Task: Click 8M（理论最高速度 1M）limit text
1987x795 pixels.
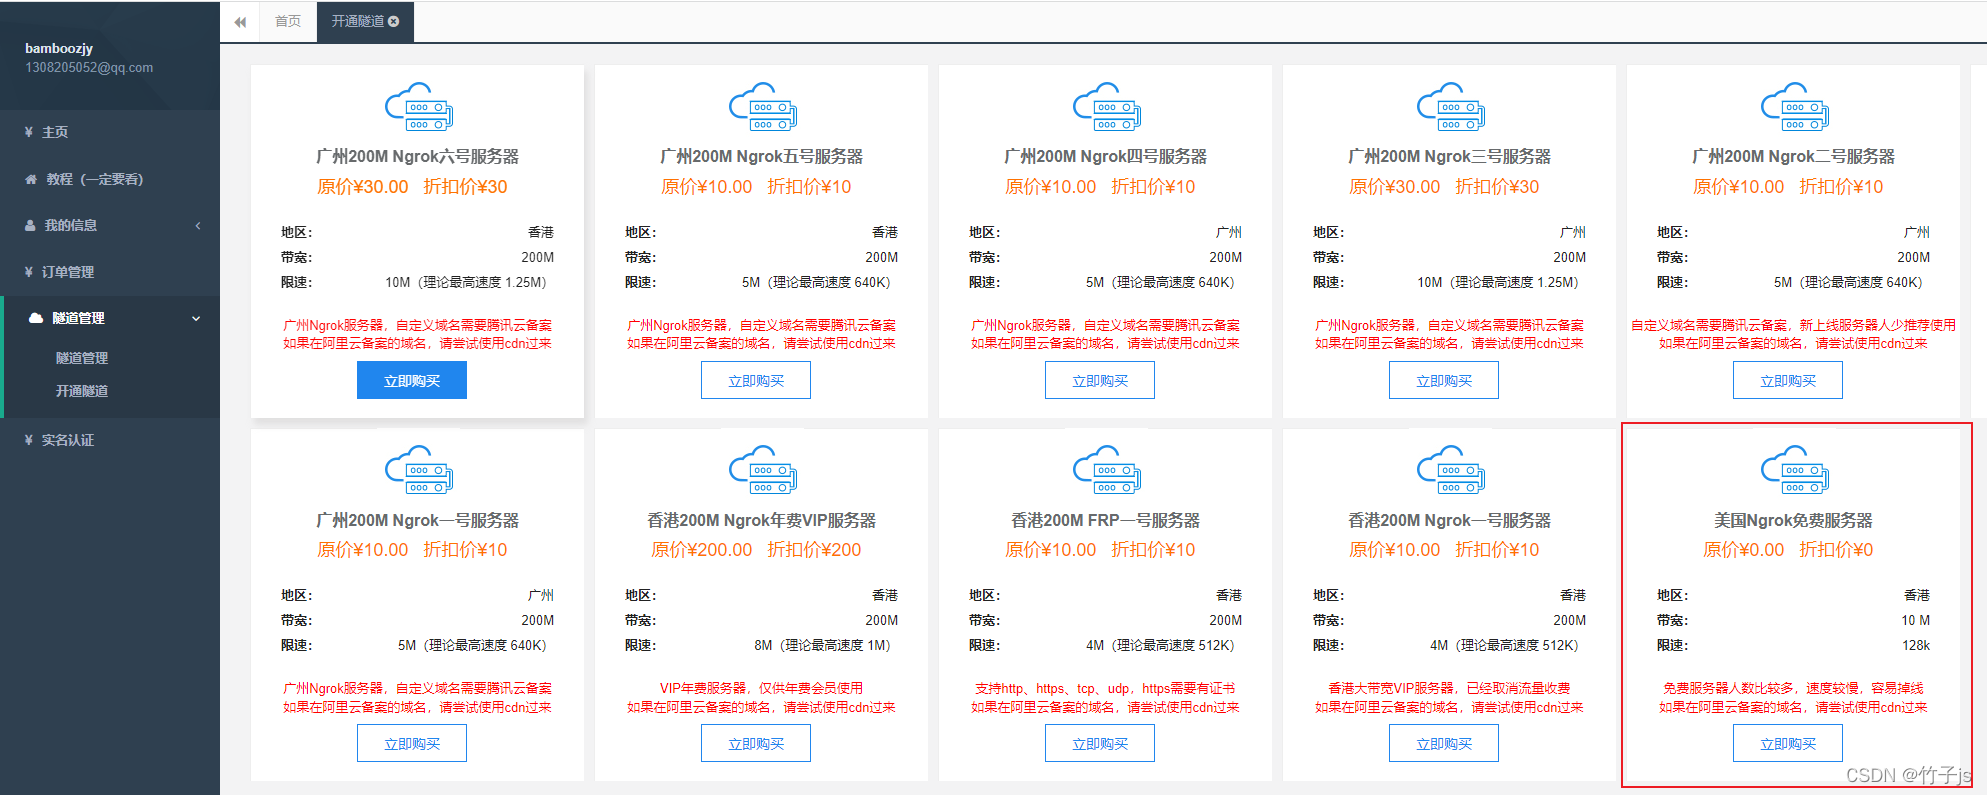Action: 822,645
